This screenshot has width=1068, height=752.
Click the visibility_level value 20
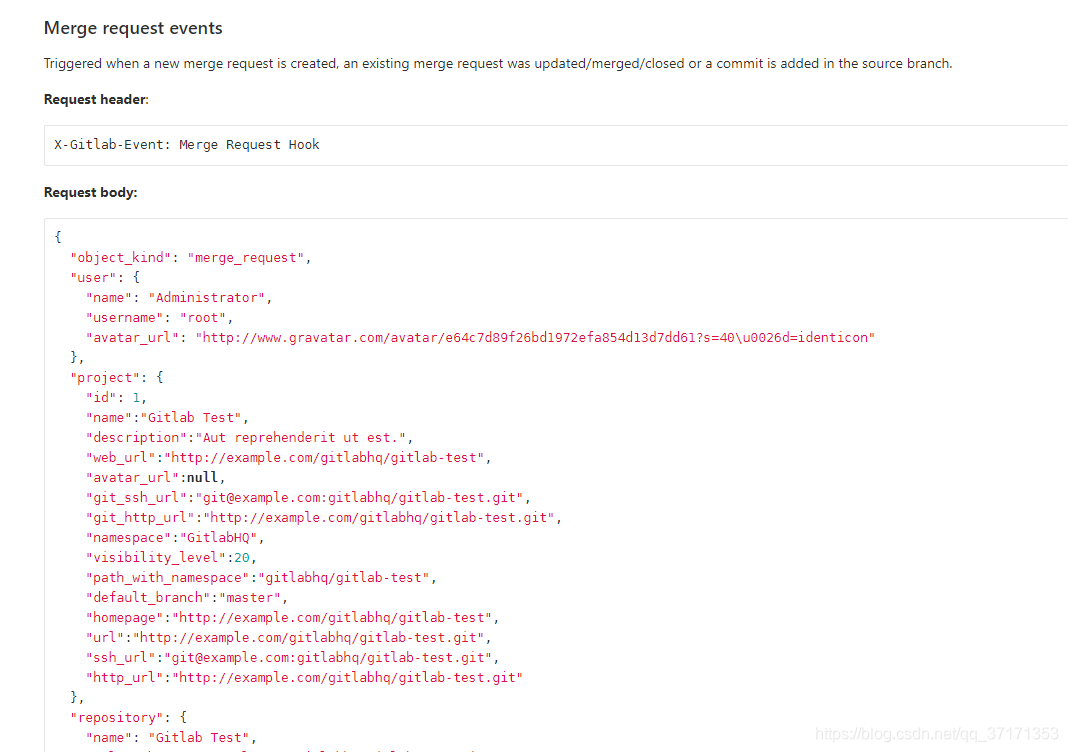click(x=244, y=557)
